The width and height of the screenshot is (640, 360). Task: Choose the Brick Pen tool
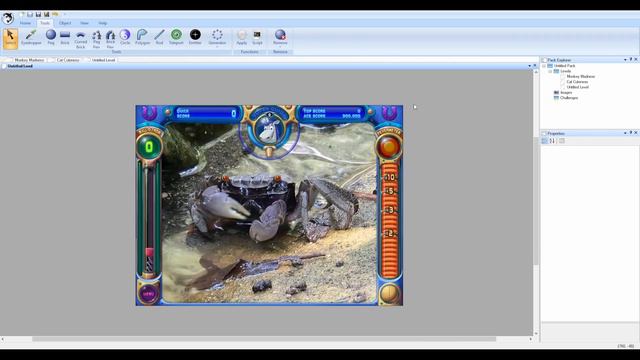point(110,39)
